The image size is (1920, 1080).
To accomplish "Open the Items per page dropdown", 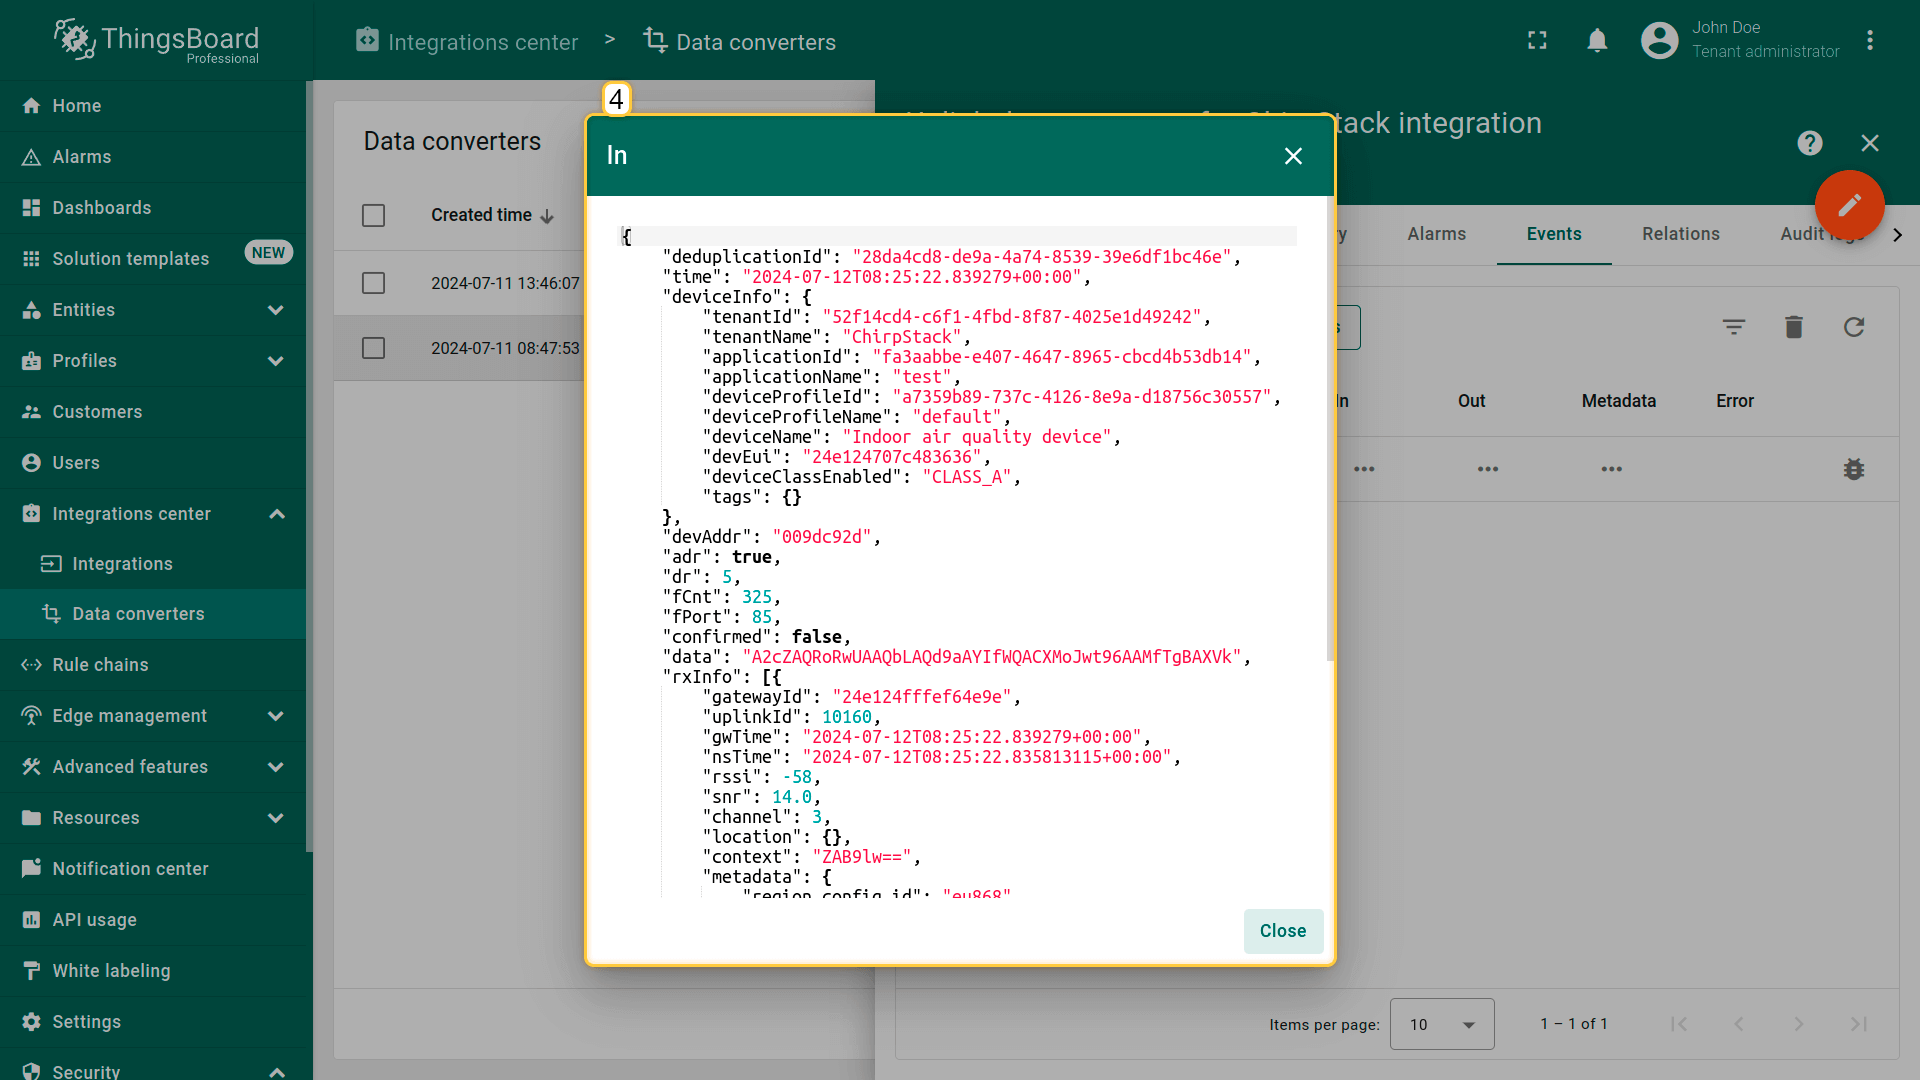I will point(1441,1024).
